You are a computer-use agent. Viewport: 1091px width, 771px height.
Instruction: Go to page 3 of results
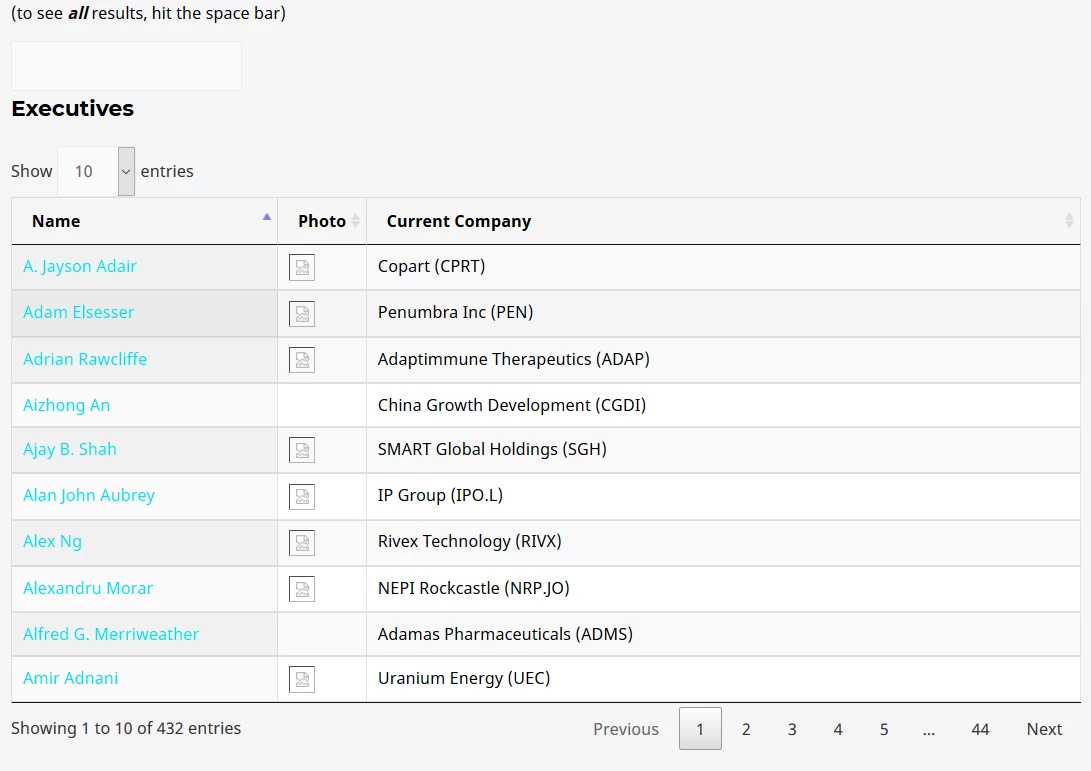[792, 729]
